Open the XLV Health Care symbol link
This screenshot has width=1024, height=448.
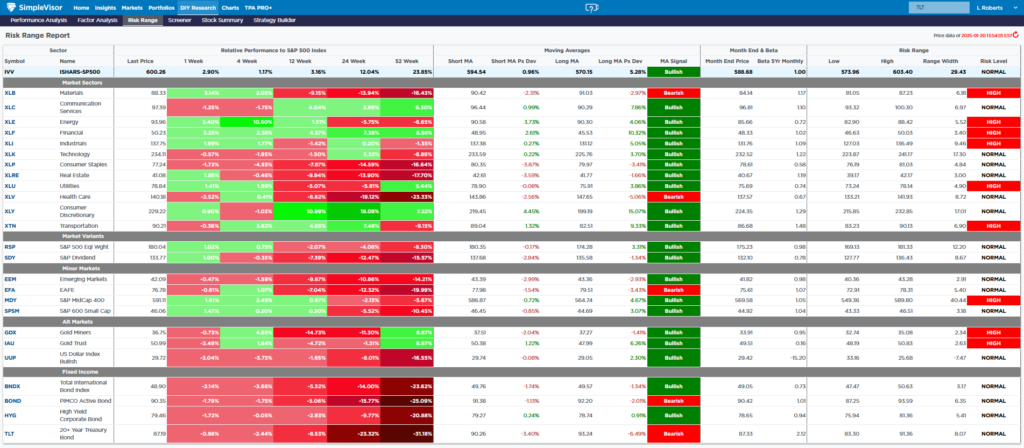coord(9,197)
